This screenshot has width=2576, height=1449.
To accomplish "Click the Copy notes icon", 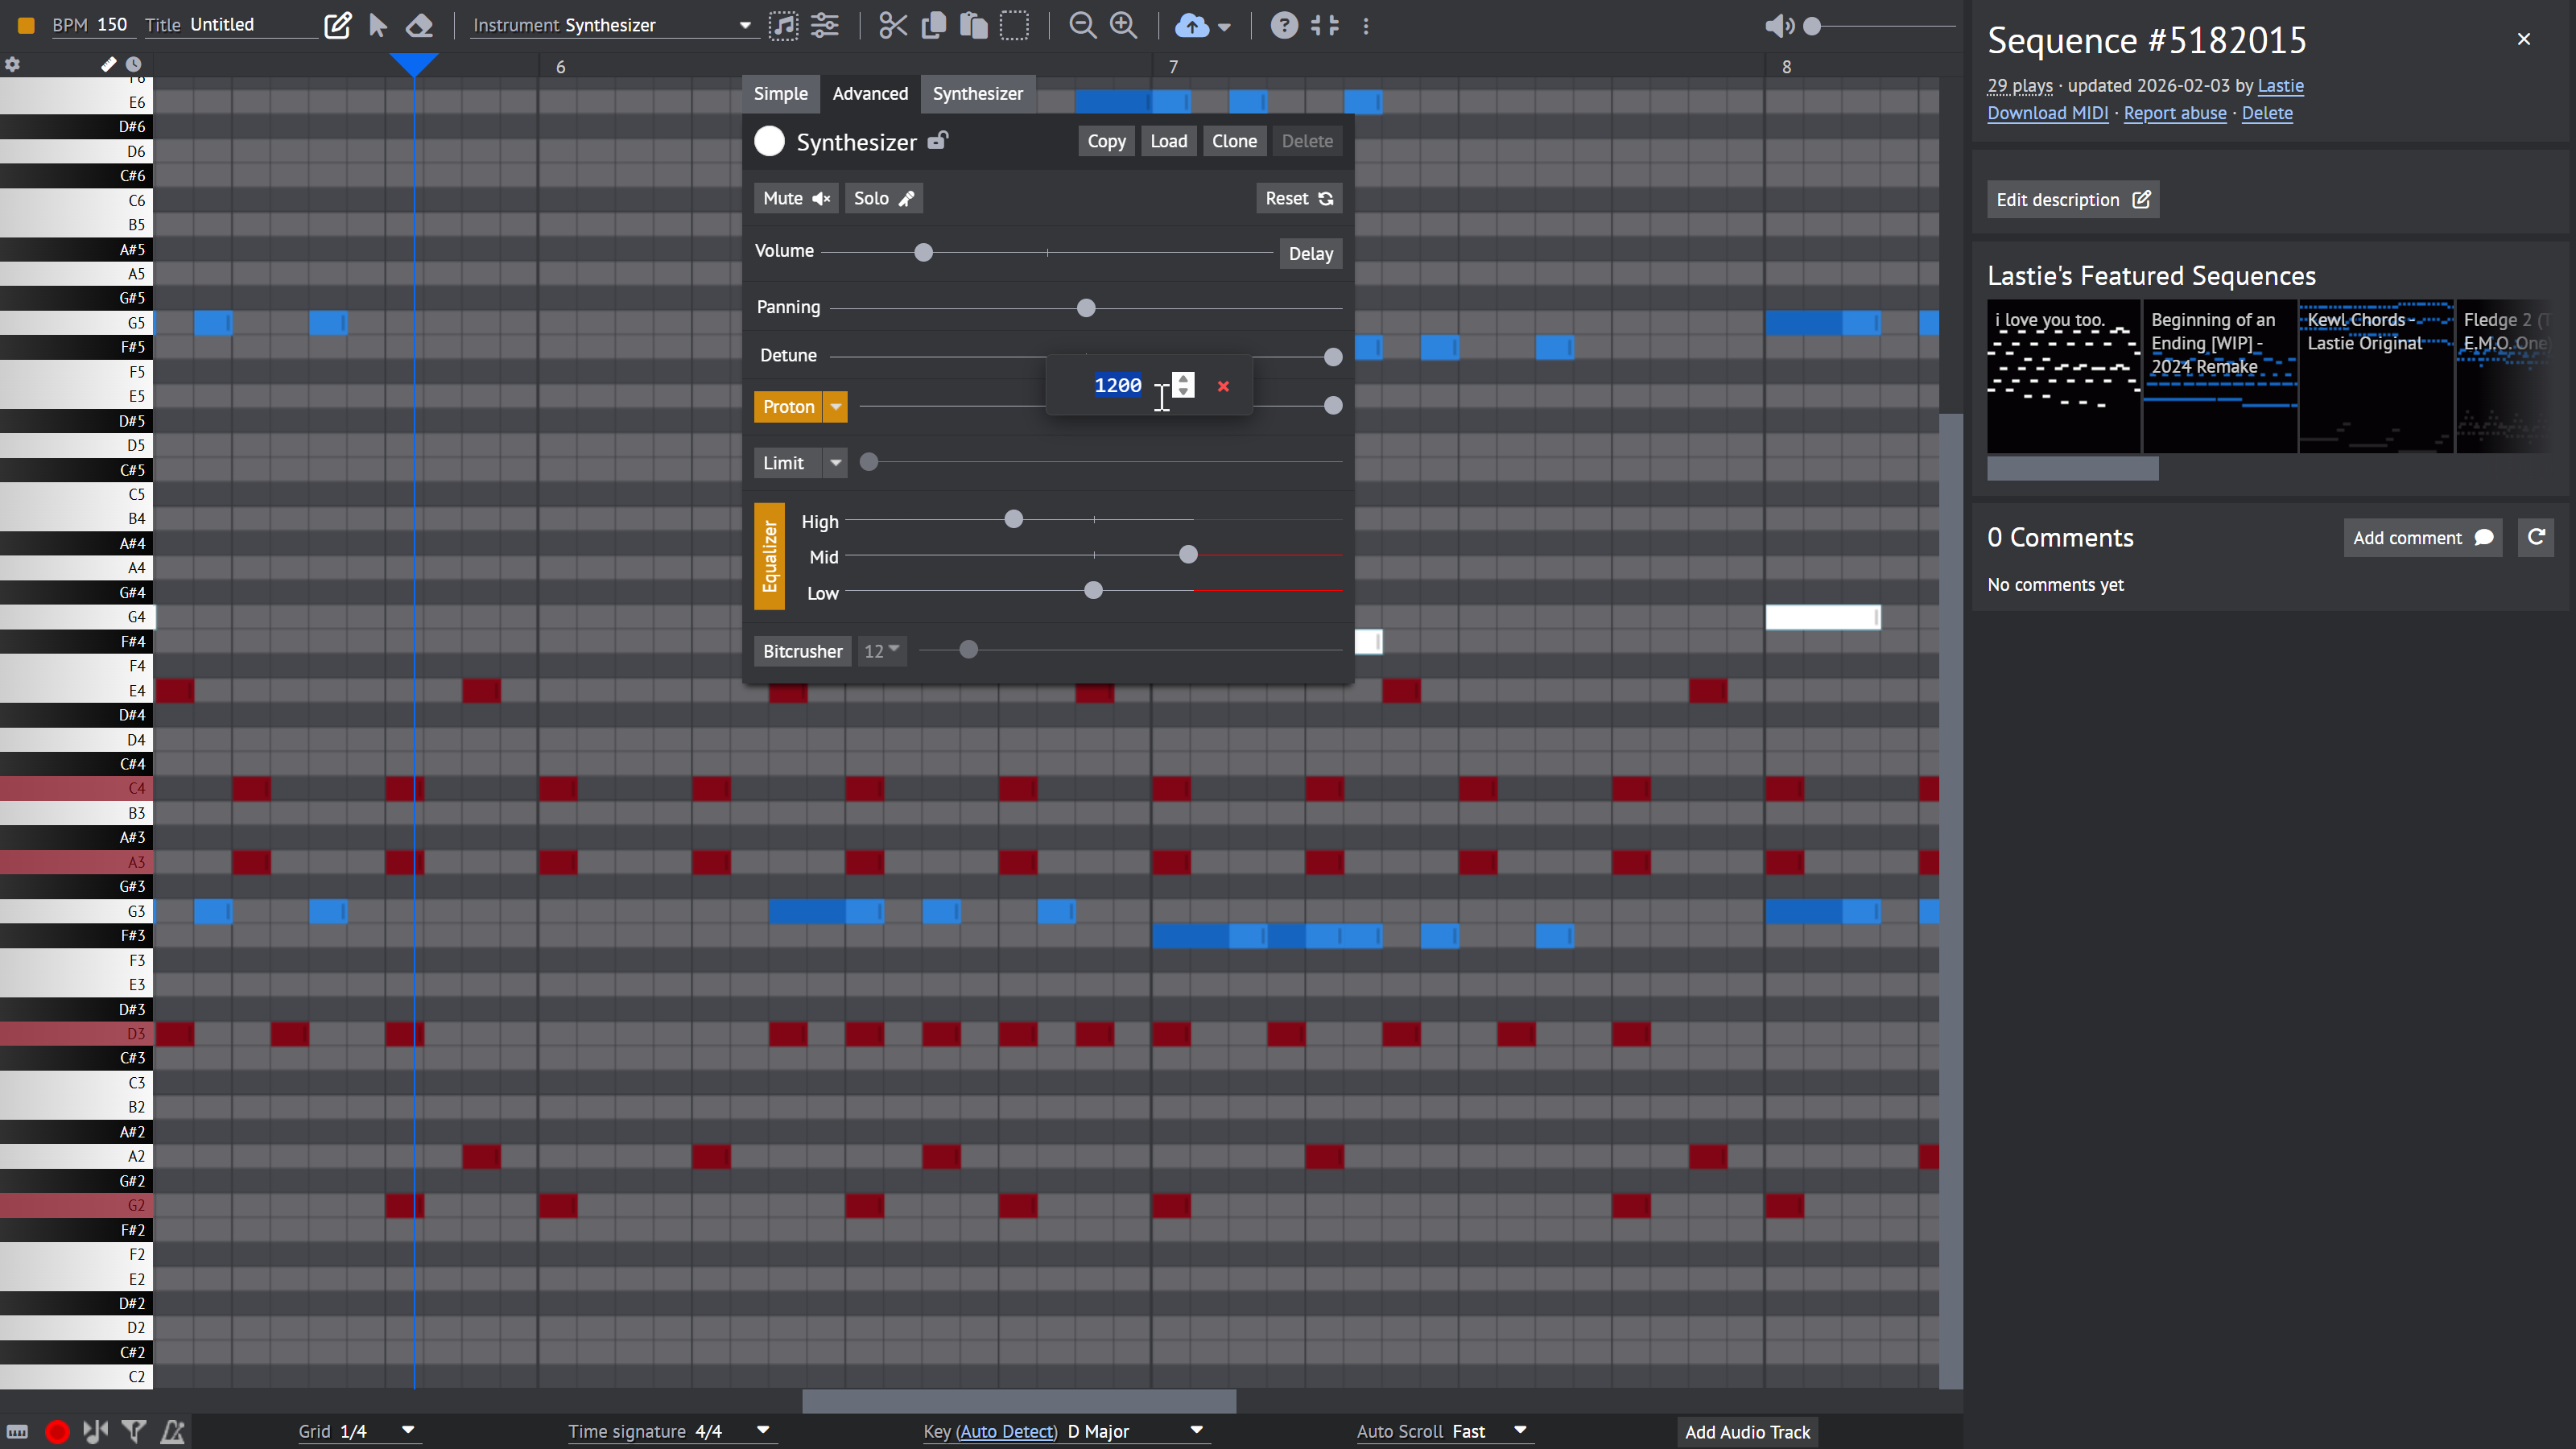I will [x=932, y=25].
